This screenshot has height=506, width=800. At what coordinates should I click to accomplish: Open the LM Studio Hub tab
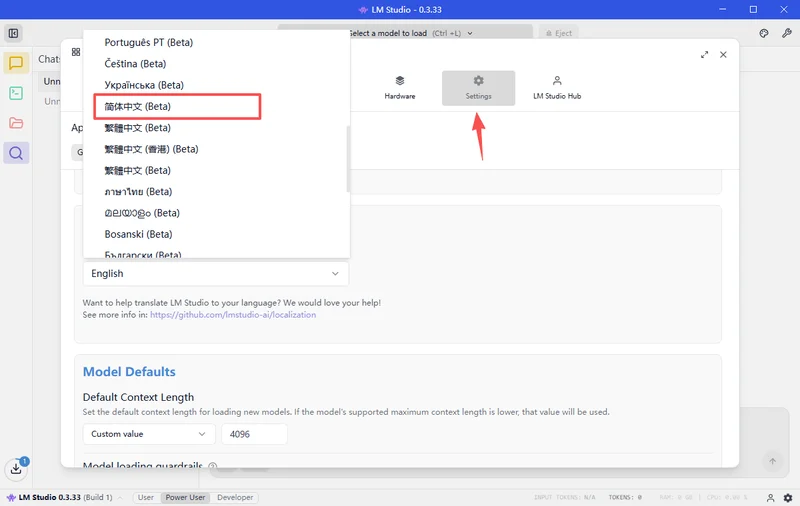[x=557, y=88]
